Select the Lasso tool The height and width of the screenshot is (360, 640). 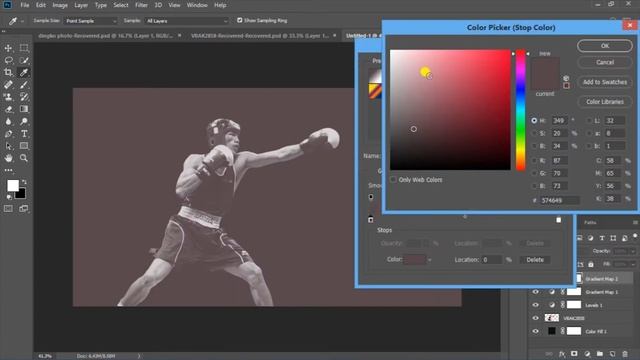(8, 60)
